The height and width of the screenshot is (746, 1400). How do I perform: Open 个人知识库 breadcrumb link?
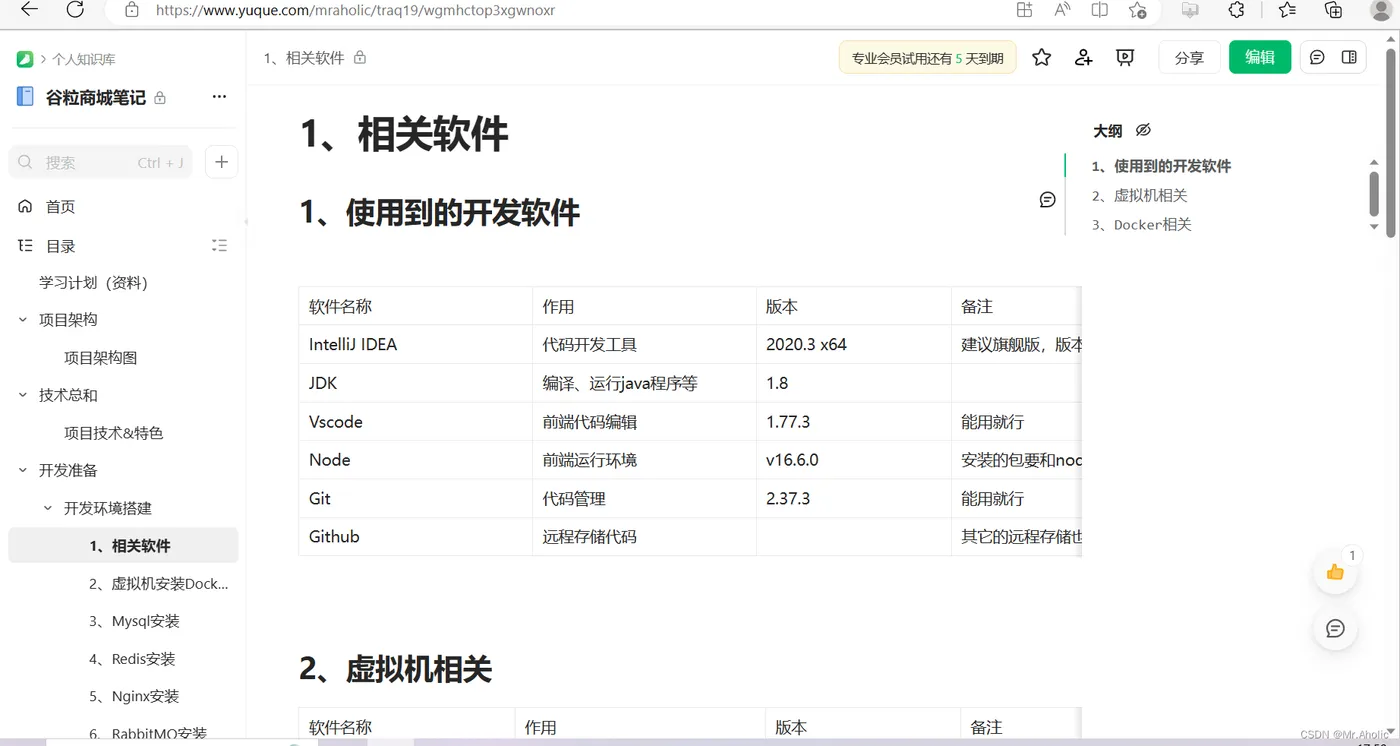pyautogui.click(x=84, y=59)
